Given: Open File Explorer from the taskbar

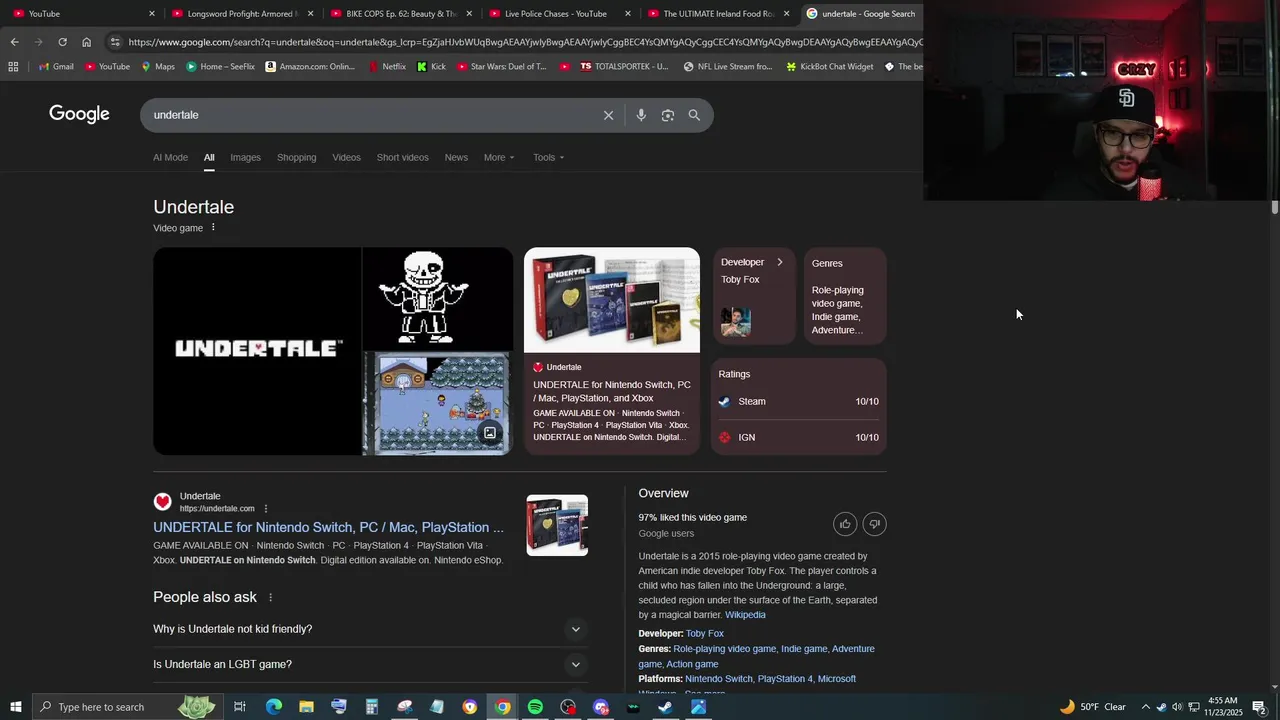Looking at the screenshot, I should pos(306,707).
